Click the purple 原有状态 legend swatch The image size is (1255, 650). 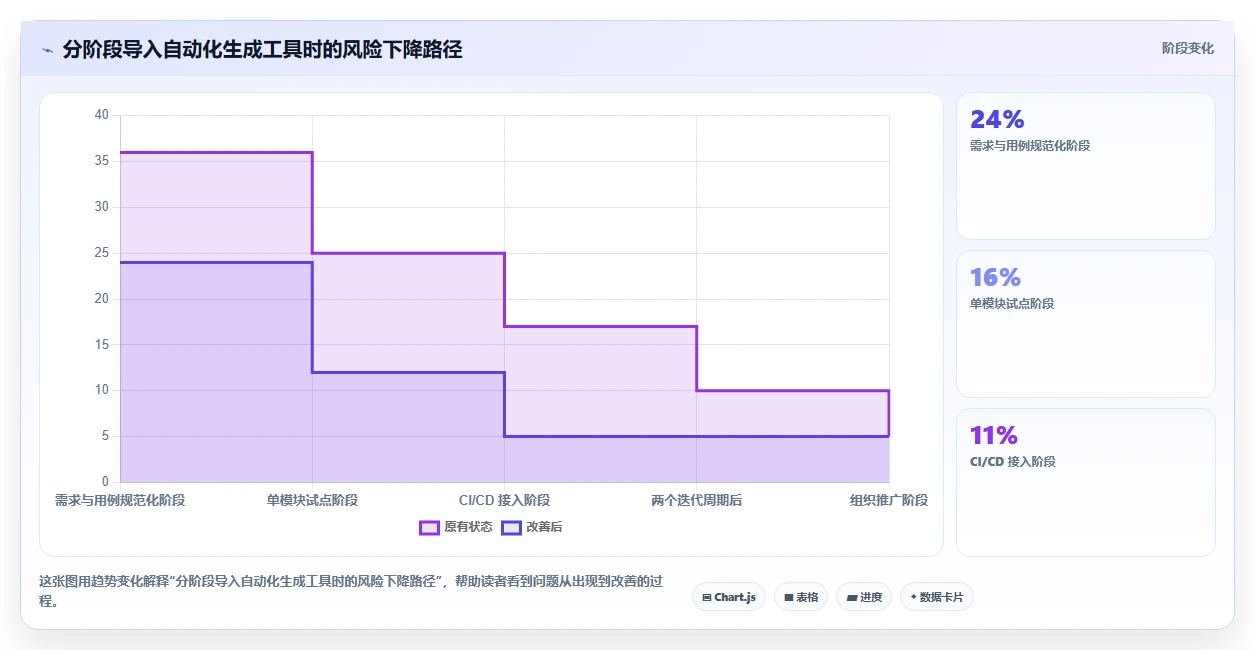click(x=429, y=527)
